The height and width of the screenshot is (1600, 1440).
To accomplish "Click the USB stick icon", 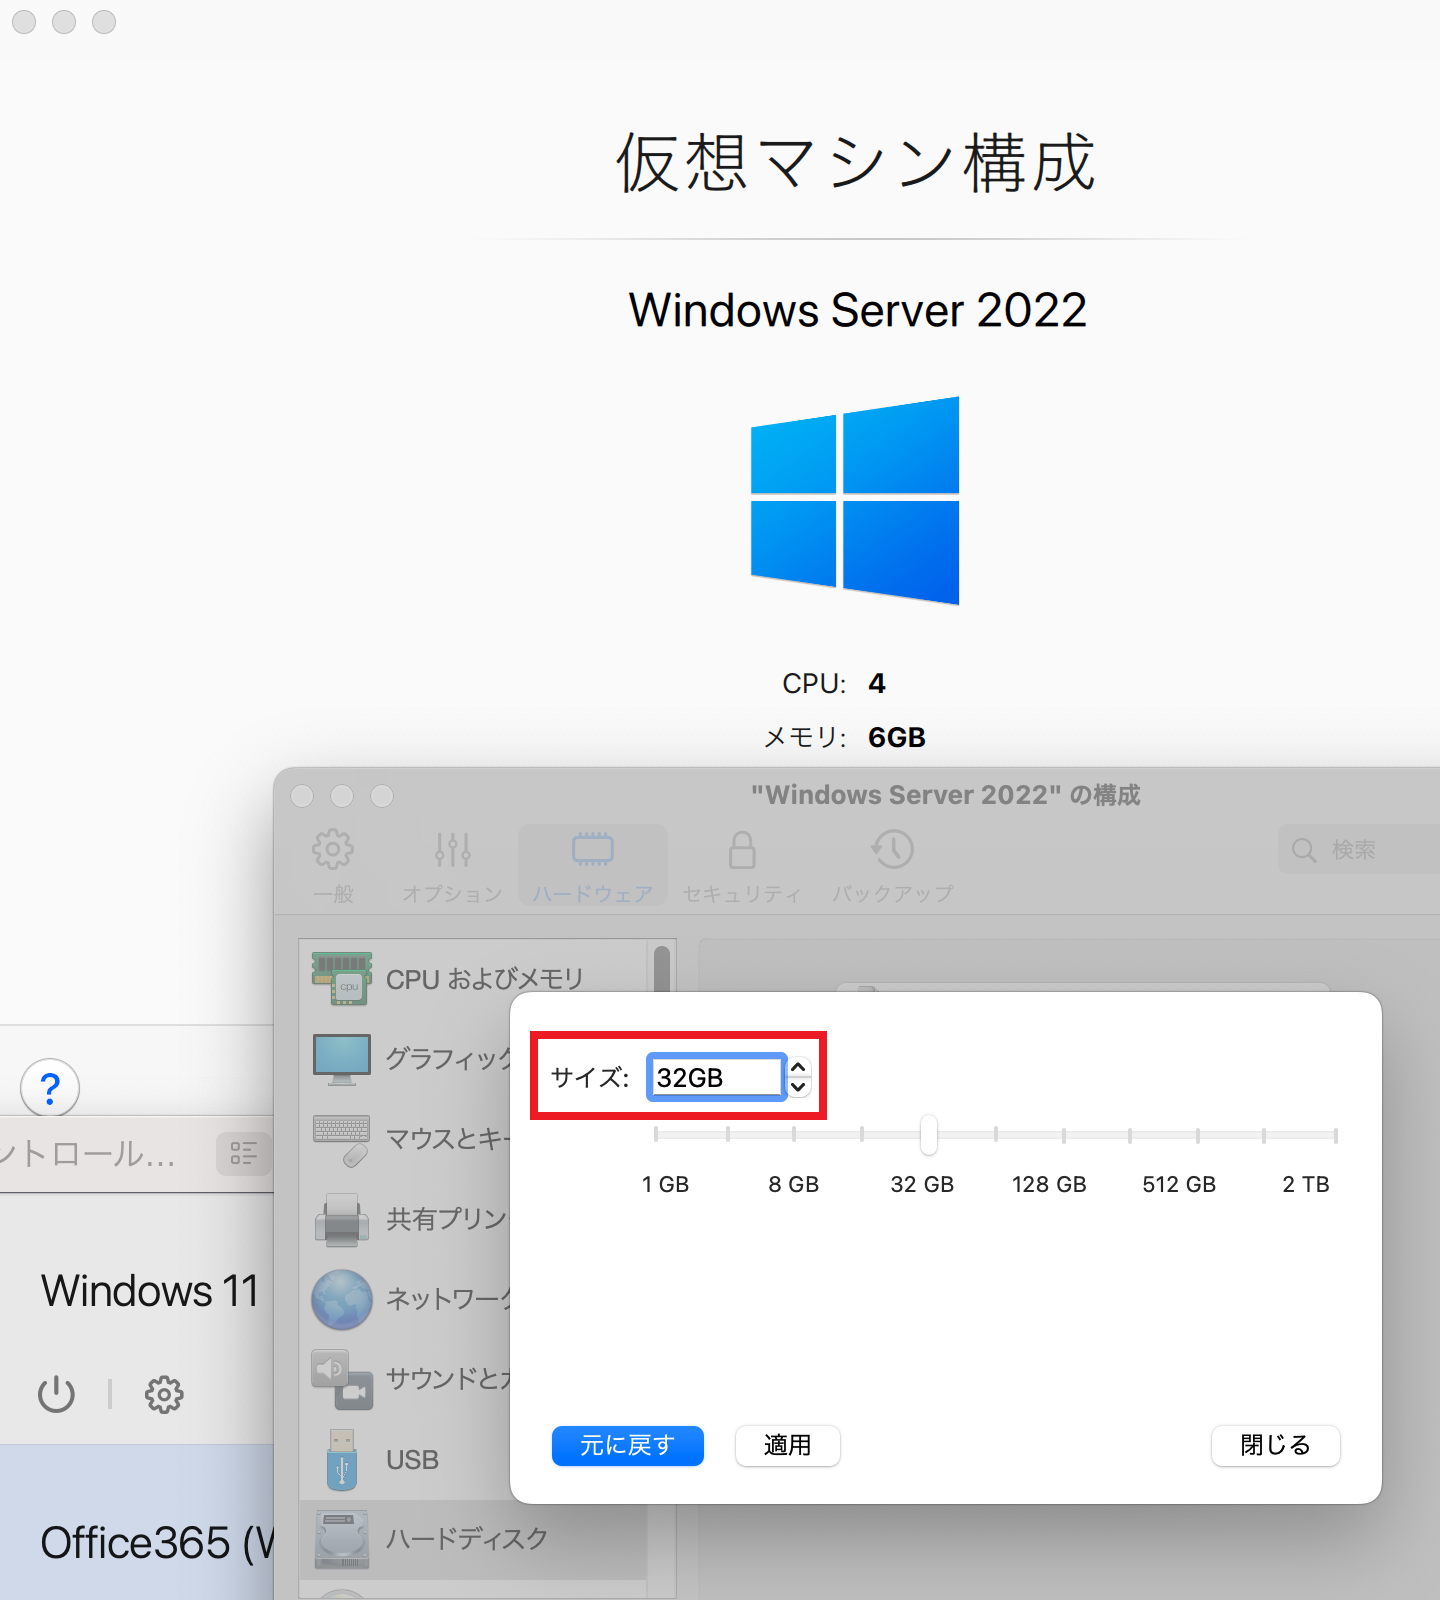I will click(342, 1460).
